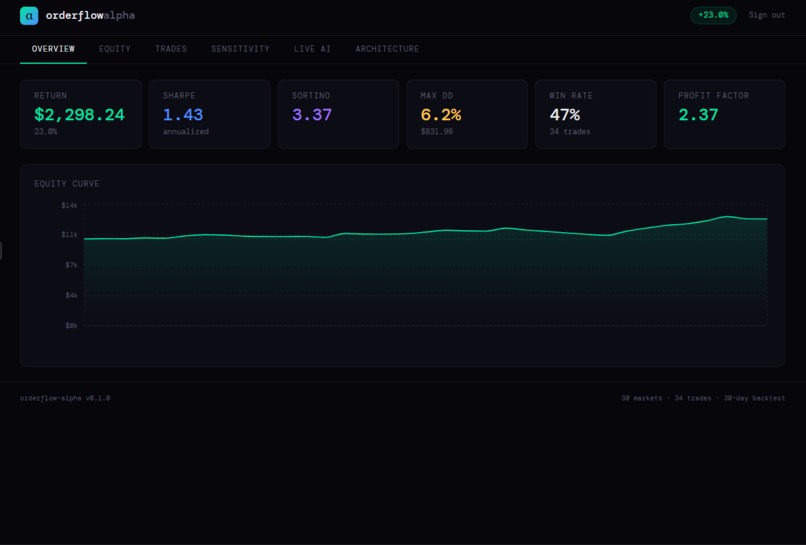This screenshot has width=806, height=545.
Task: Click the orderflowalpha alpha logo icon
Action: [x=29, y=15]
